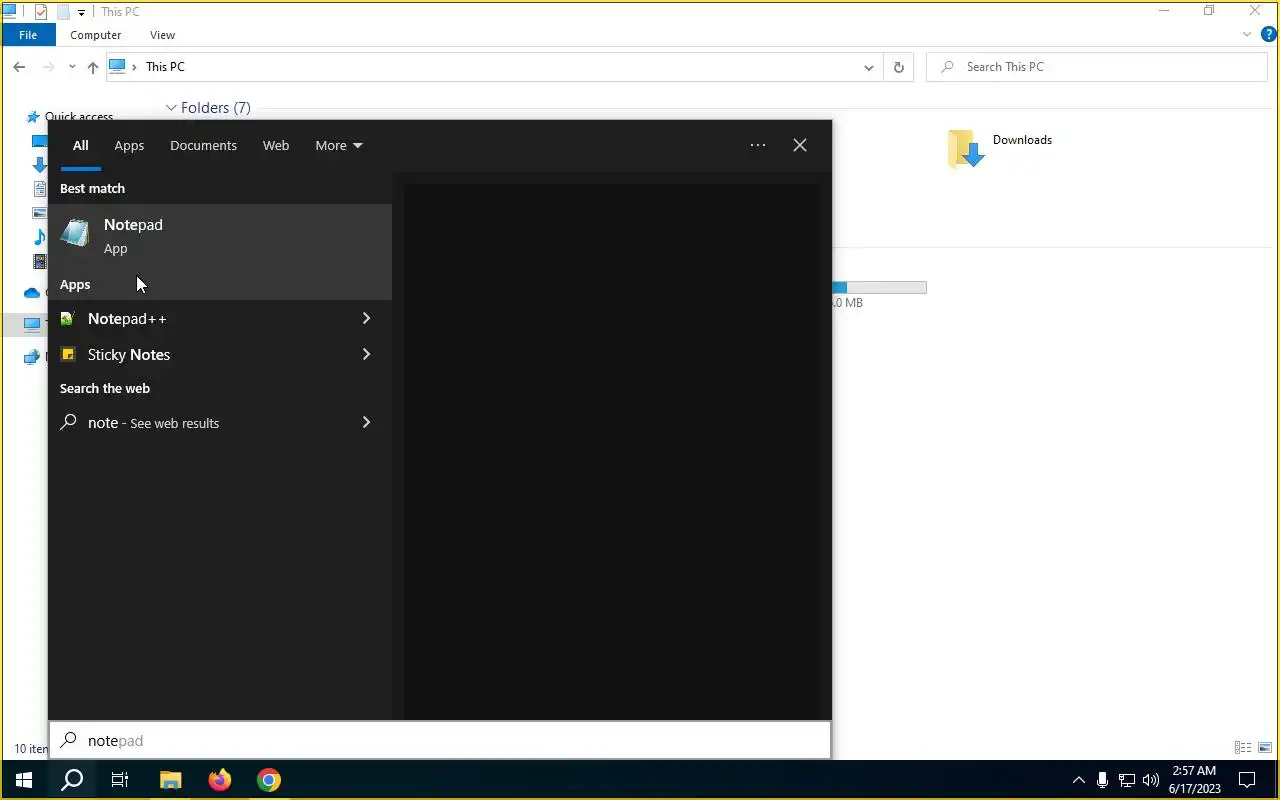The width and height of the screenshot is (1280, 800).
Task: Click the Windows Start button
Action: (x=24, y=780)
